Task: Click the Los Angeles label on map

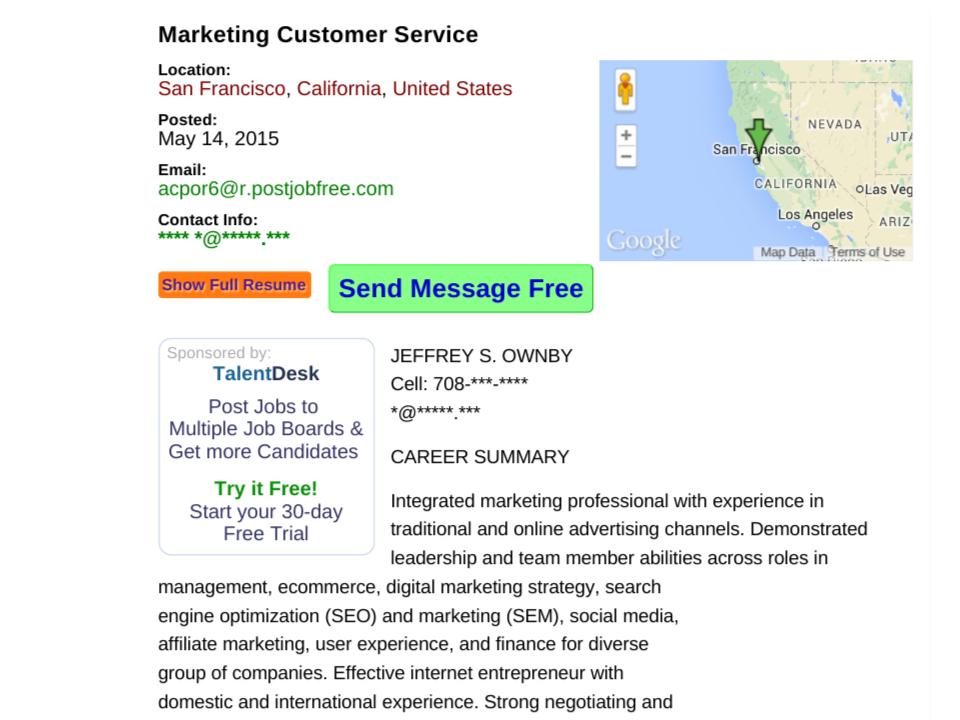Action: [815, 215]
